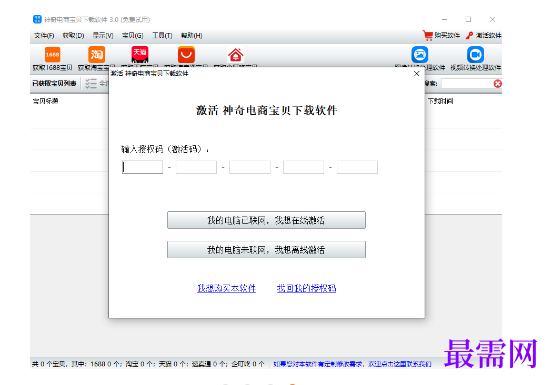Click the shopping cart buy software button

[441, 35]
